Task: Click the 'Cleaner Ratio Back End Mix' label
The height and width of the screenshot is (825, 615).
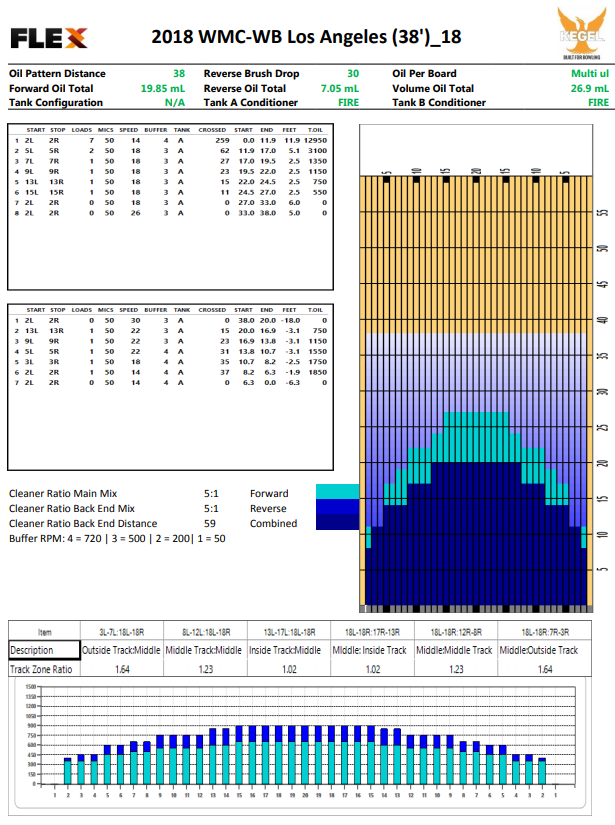Action: point(72,508)
